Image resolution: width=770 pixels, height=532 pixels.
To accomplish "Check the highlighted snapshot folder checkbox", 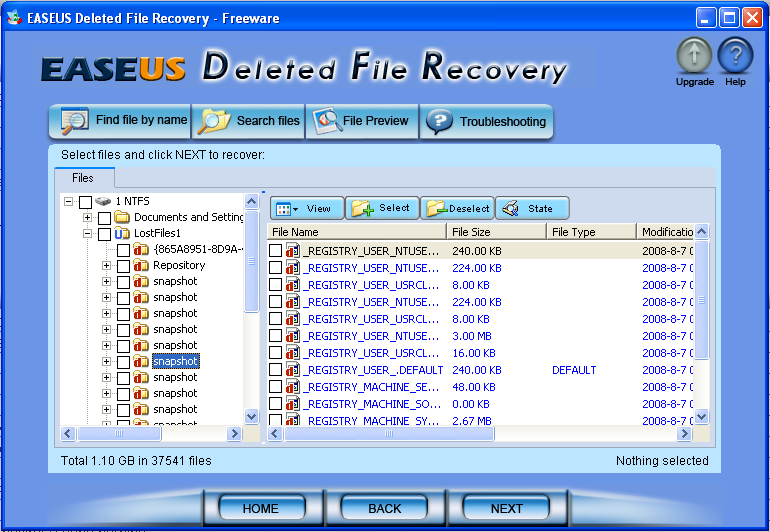I will (x=123, y=362).
